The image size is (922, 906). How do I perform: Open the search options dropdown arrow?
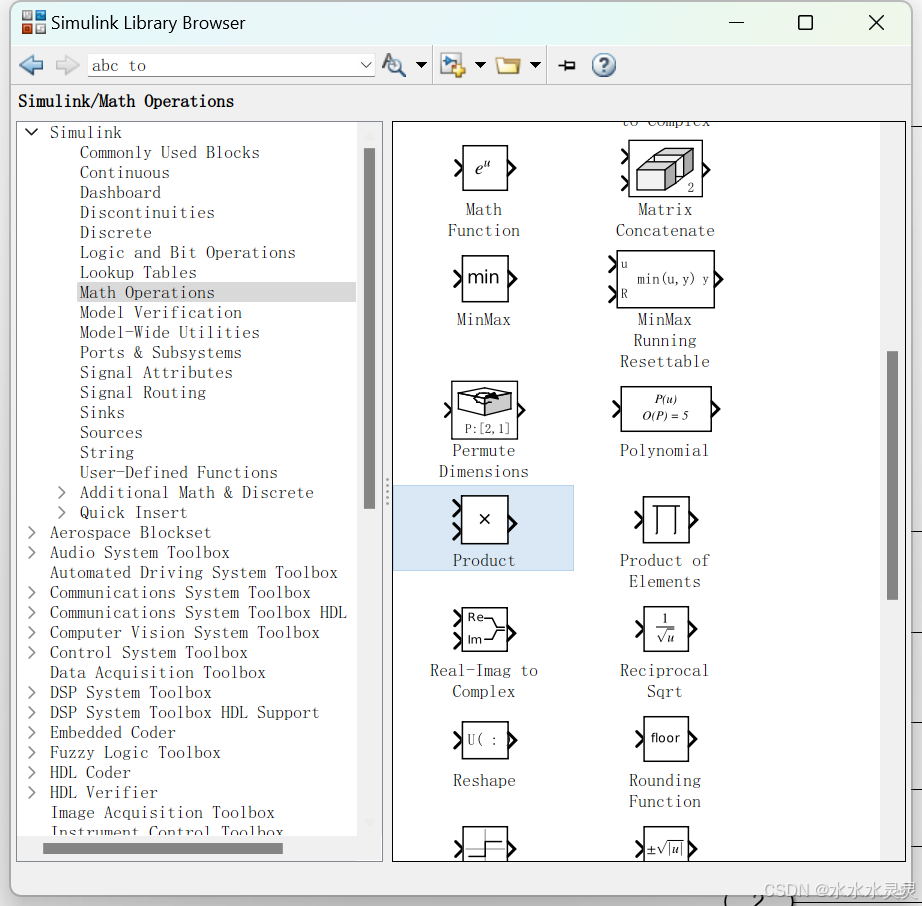421,65
